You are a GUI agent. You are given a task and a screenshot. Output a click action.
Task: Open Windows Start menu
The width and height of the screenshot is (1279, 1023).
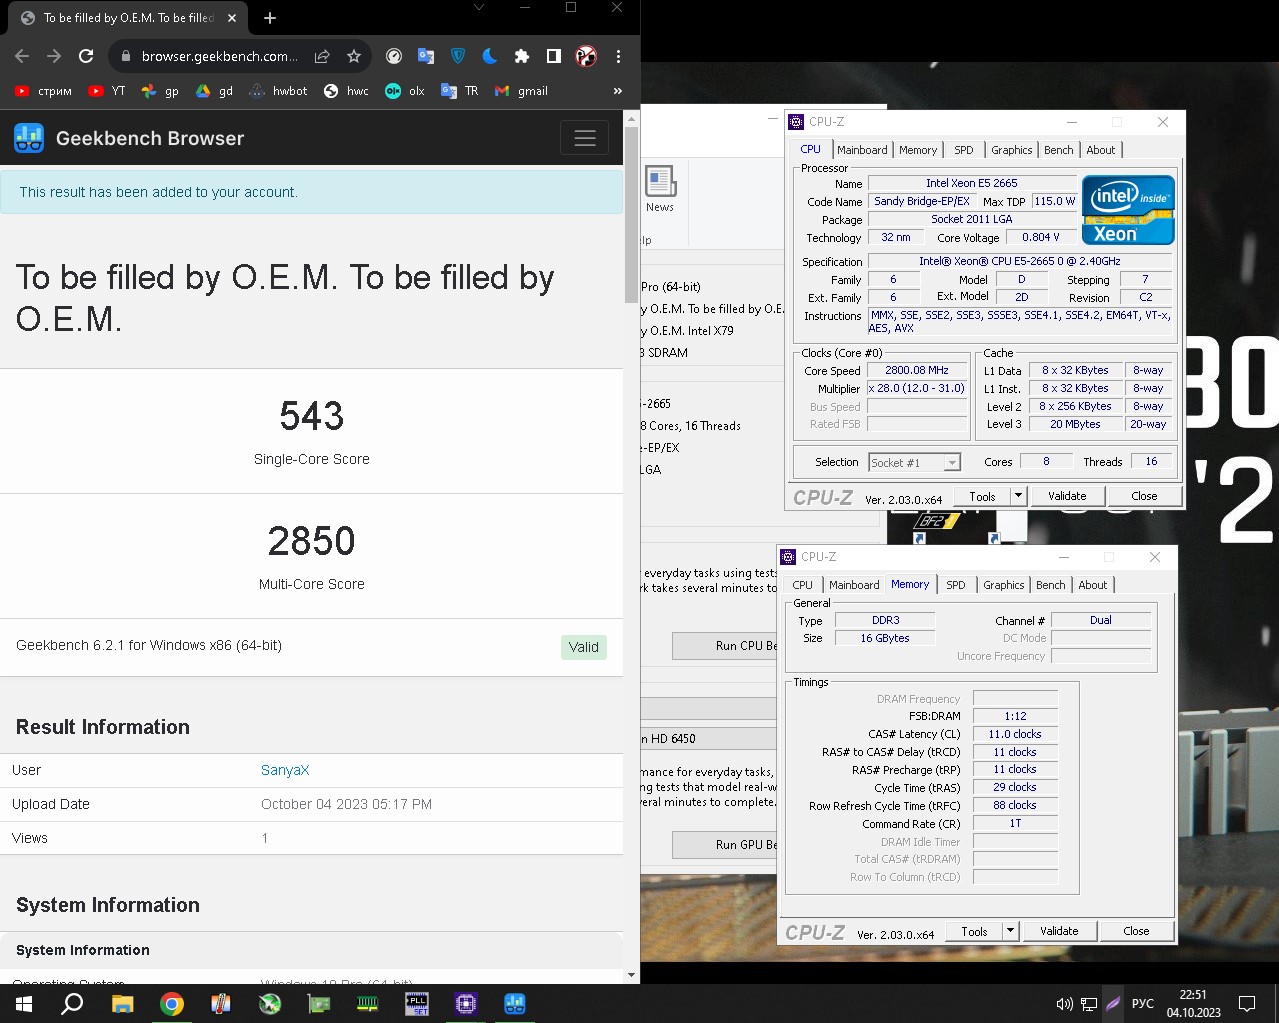(24, 1004)
